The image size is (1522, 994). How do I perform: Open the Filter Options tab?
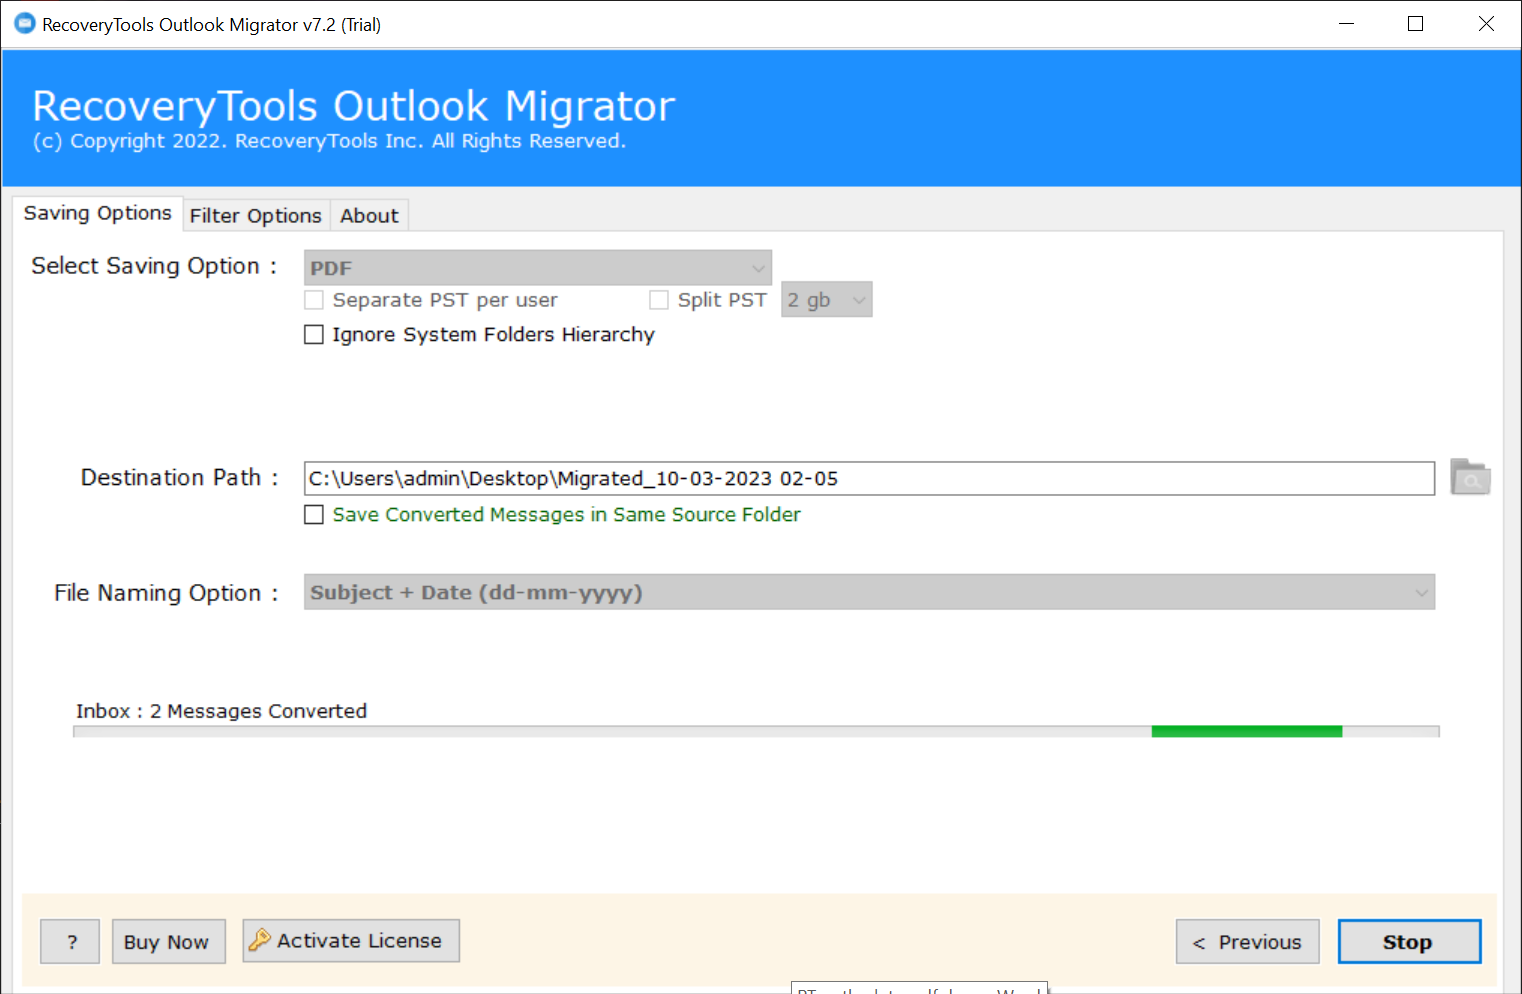(x=256, y=216)
